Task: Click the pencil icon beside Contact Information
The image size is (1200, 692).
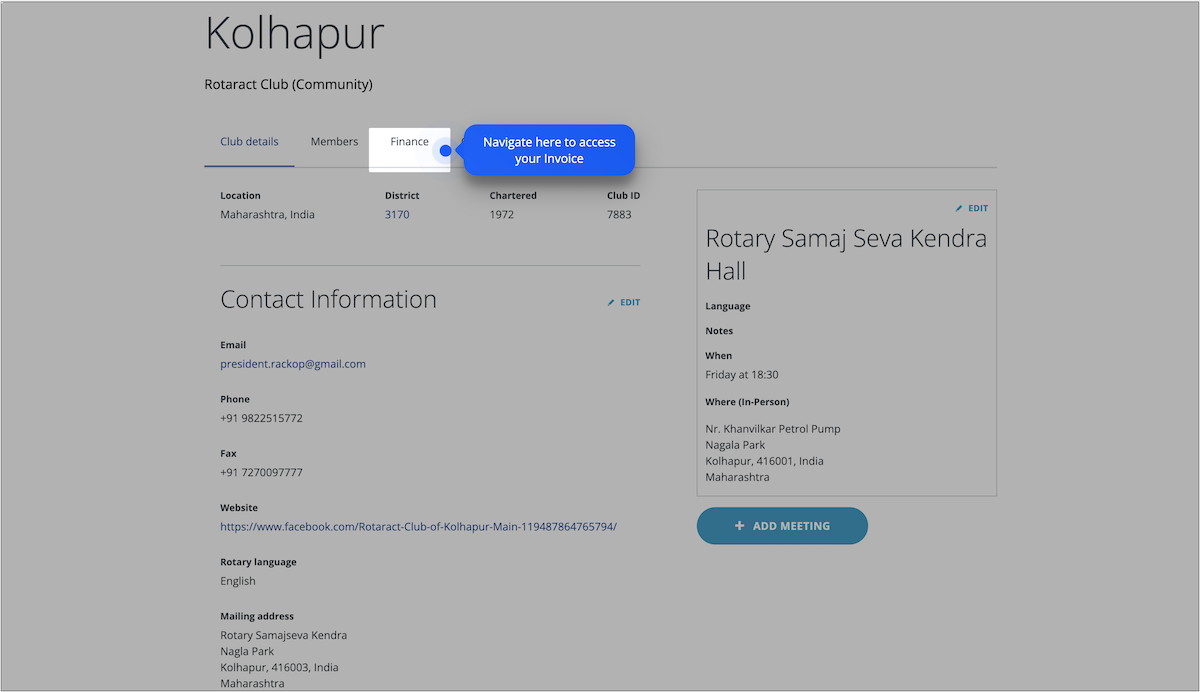Action: click(x=612, y=302)
